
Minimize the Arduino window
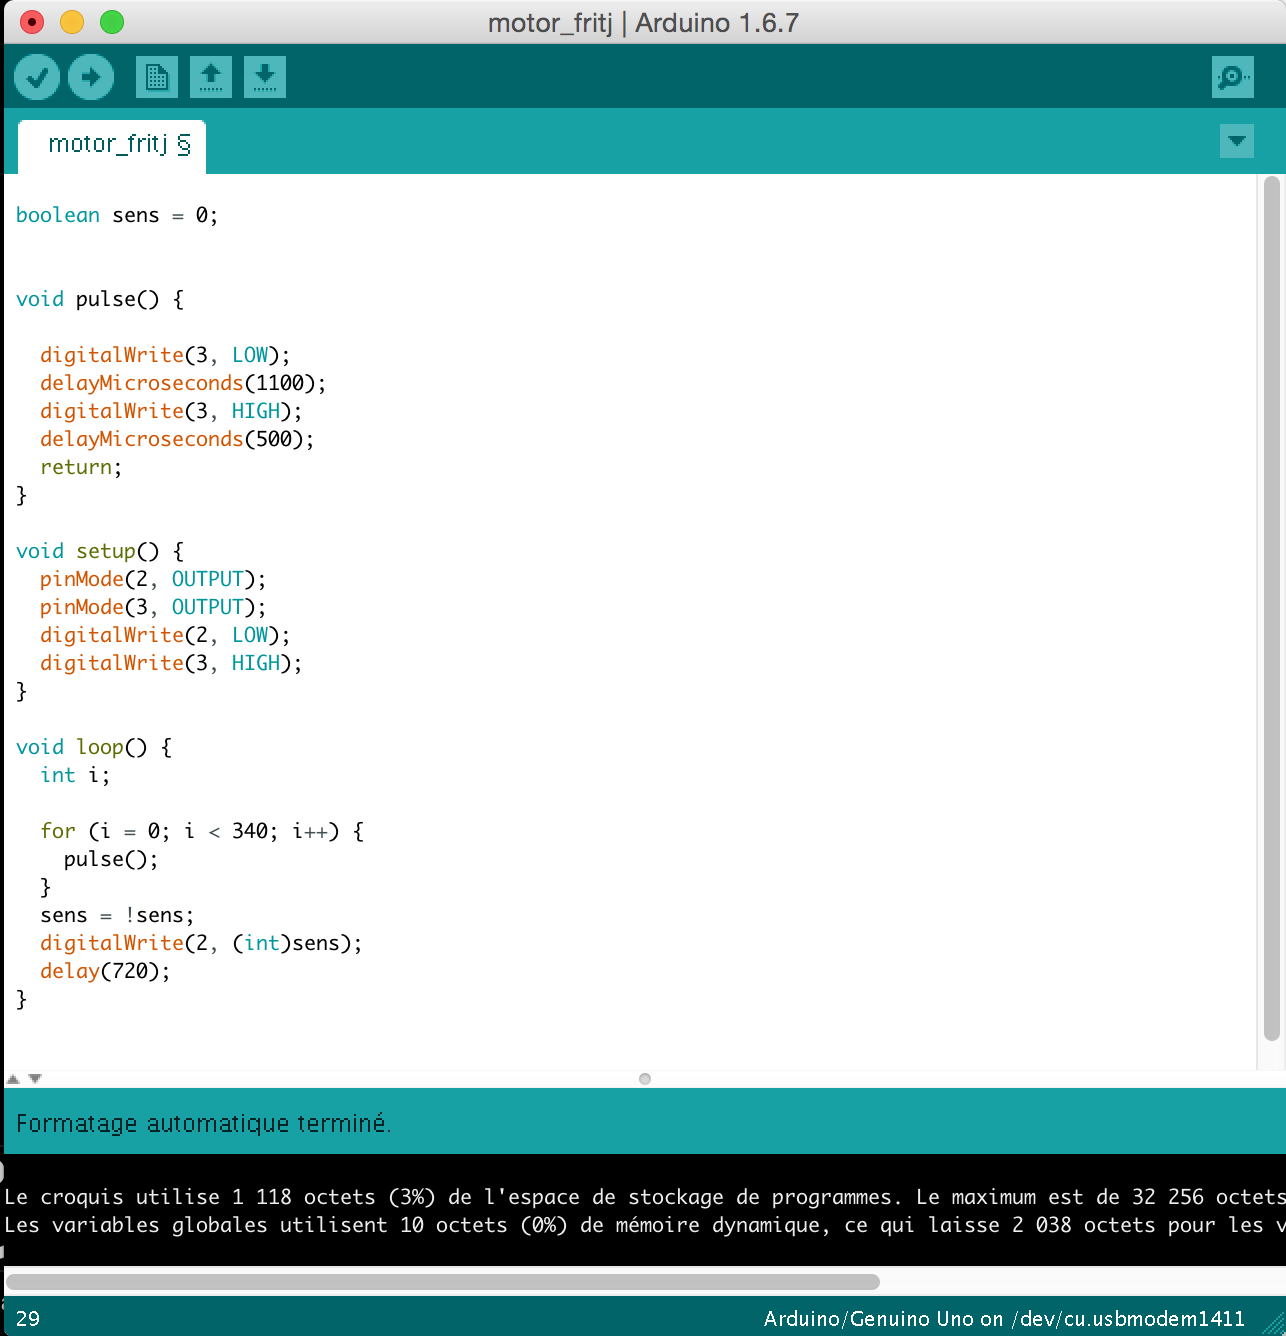(x=72, y=22)
